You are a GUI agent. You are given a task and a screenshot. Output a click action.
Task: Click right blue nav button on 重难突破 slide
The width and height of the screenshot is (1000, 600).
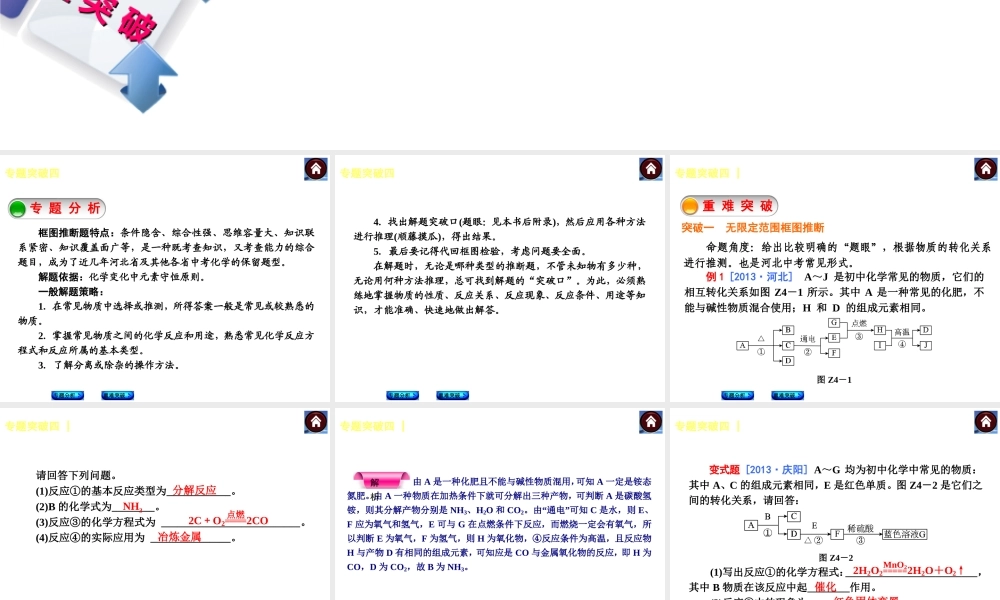(787, 395)
